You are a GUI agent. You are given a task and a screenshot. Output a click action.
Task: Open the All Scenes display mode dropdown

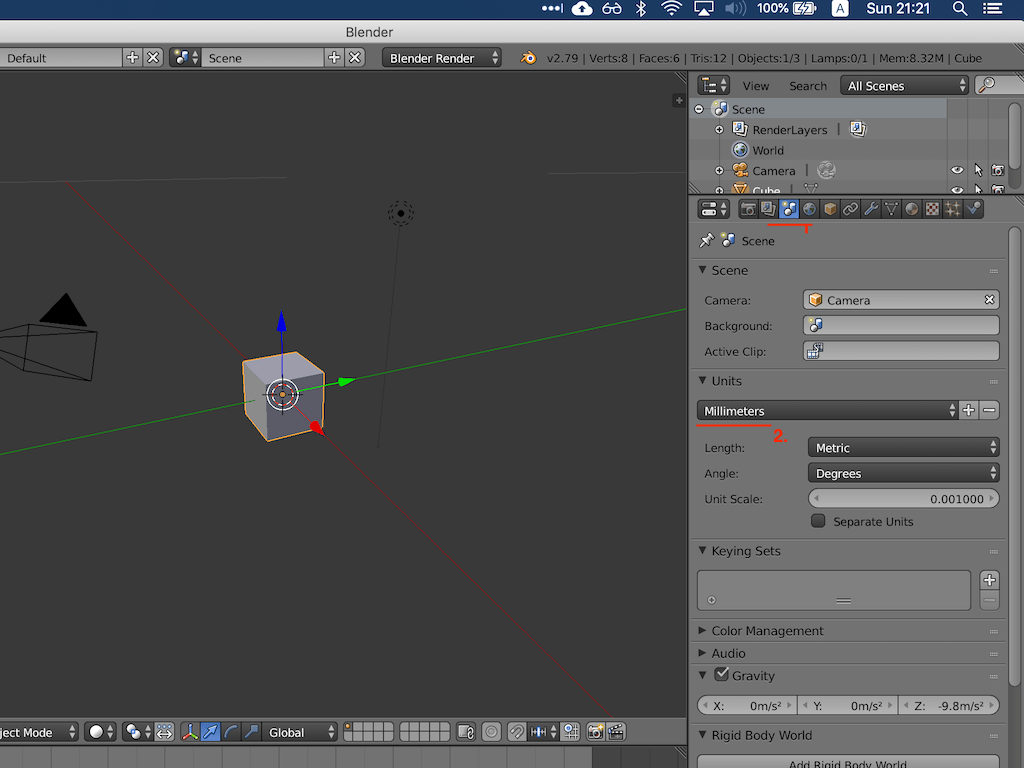click(x=904, y=86)
